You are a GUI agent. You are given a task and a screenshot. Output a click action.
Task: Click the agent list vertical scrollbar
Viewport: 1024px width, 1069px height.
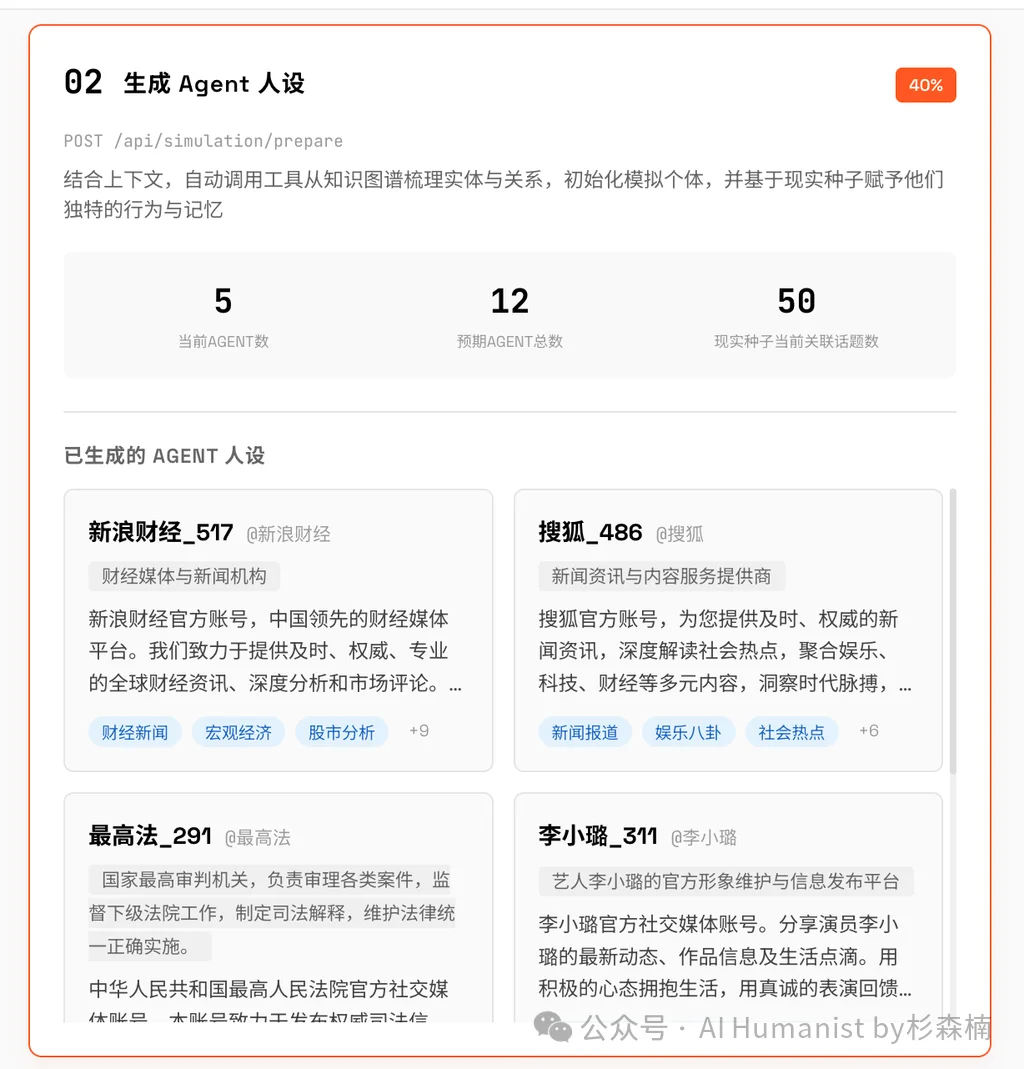click(x=952, y=630)
